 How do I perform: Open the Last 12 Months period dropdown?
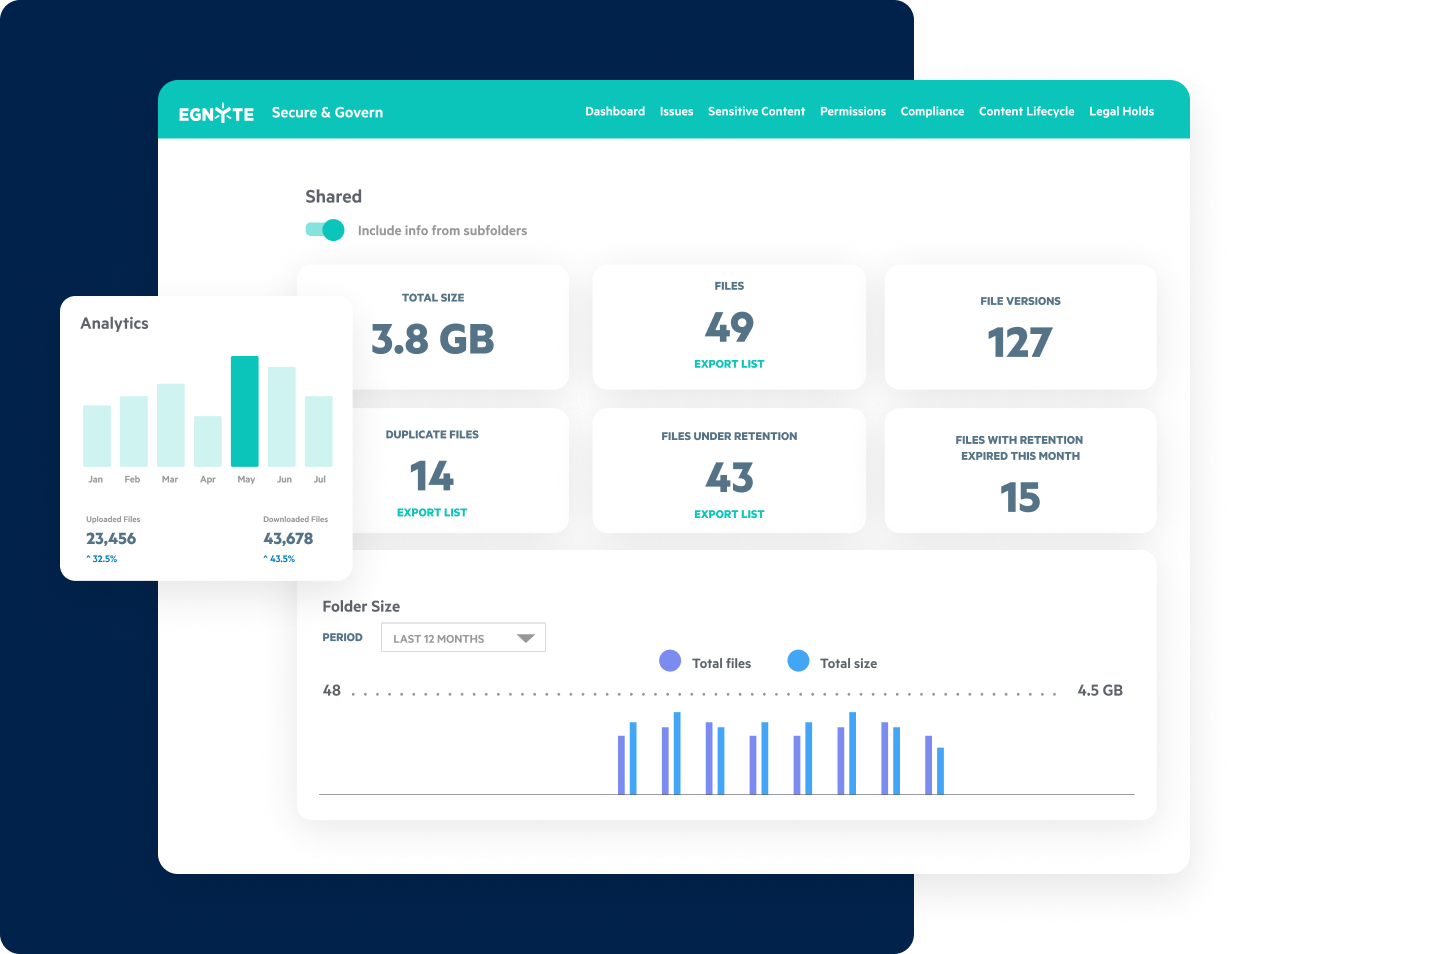click(x=463, y=637)
